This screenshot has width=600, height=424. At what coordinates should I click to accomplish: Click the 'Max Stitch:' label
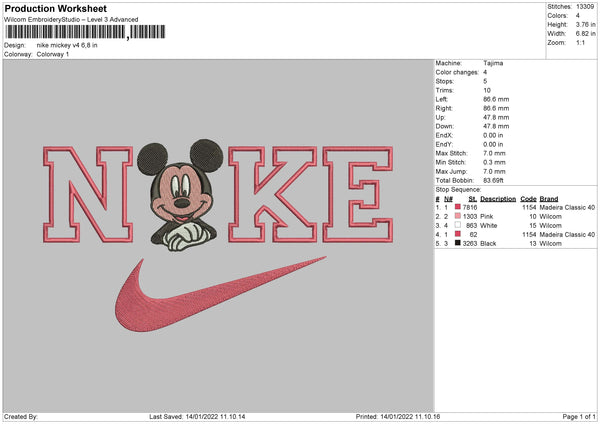click(452, 153)
